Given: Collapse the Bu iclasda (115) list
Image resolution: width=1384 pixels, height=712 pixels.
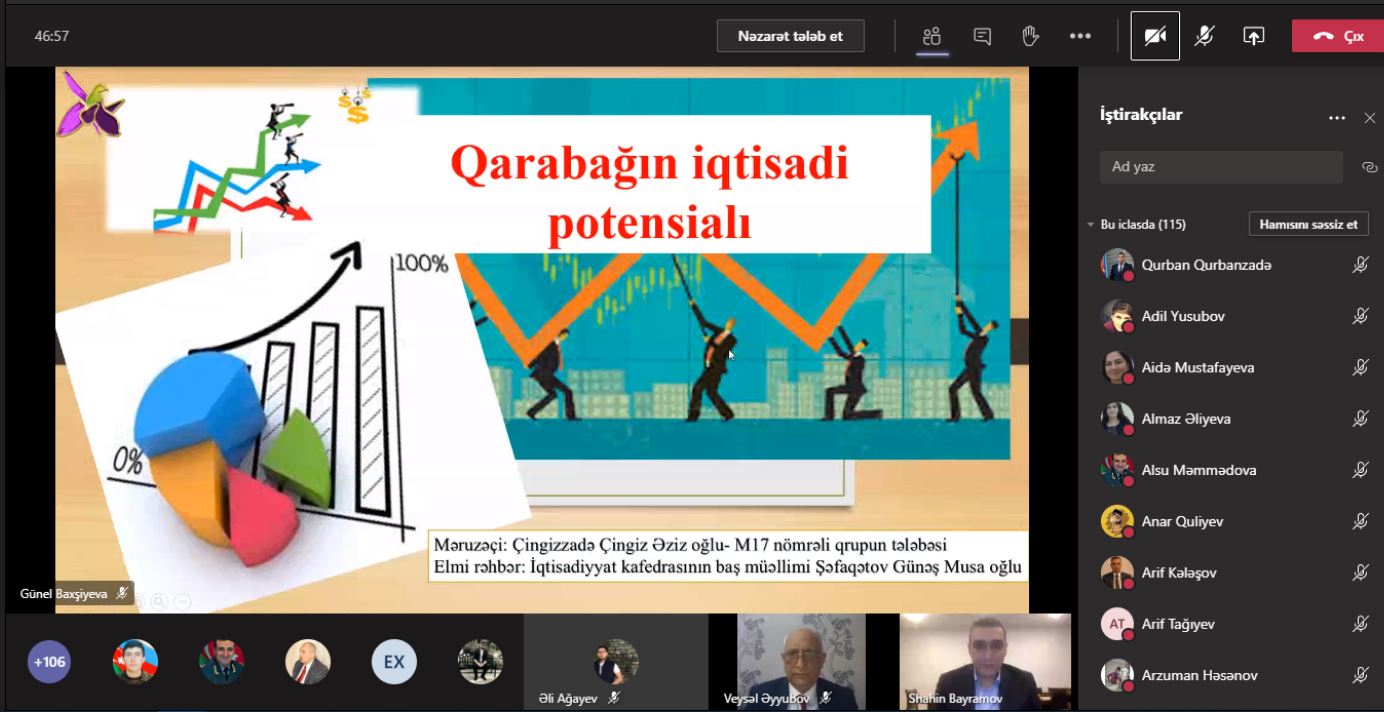Looking at the screenshot, I should tap(1091, 225).
